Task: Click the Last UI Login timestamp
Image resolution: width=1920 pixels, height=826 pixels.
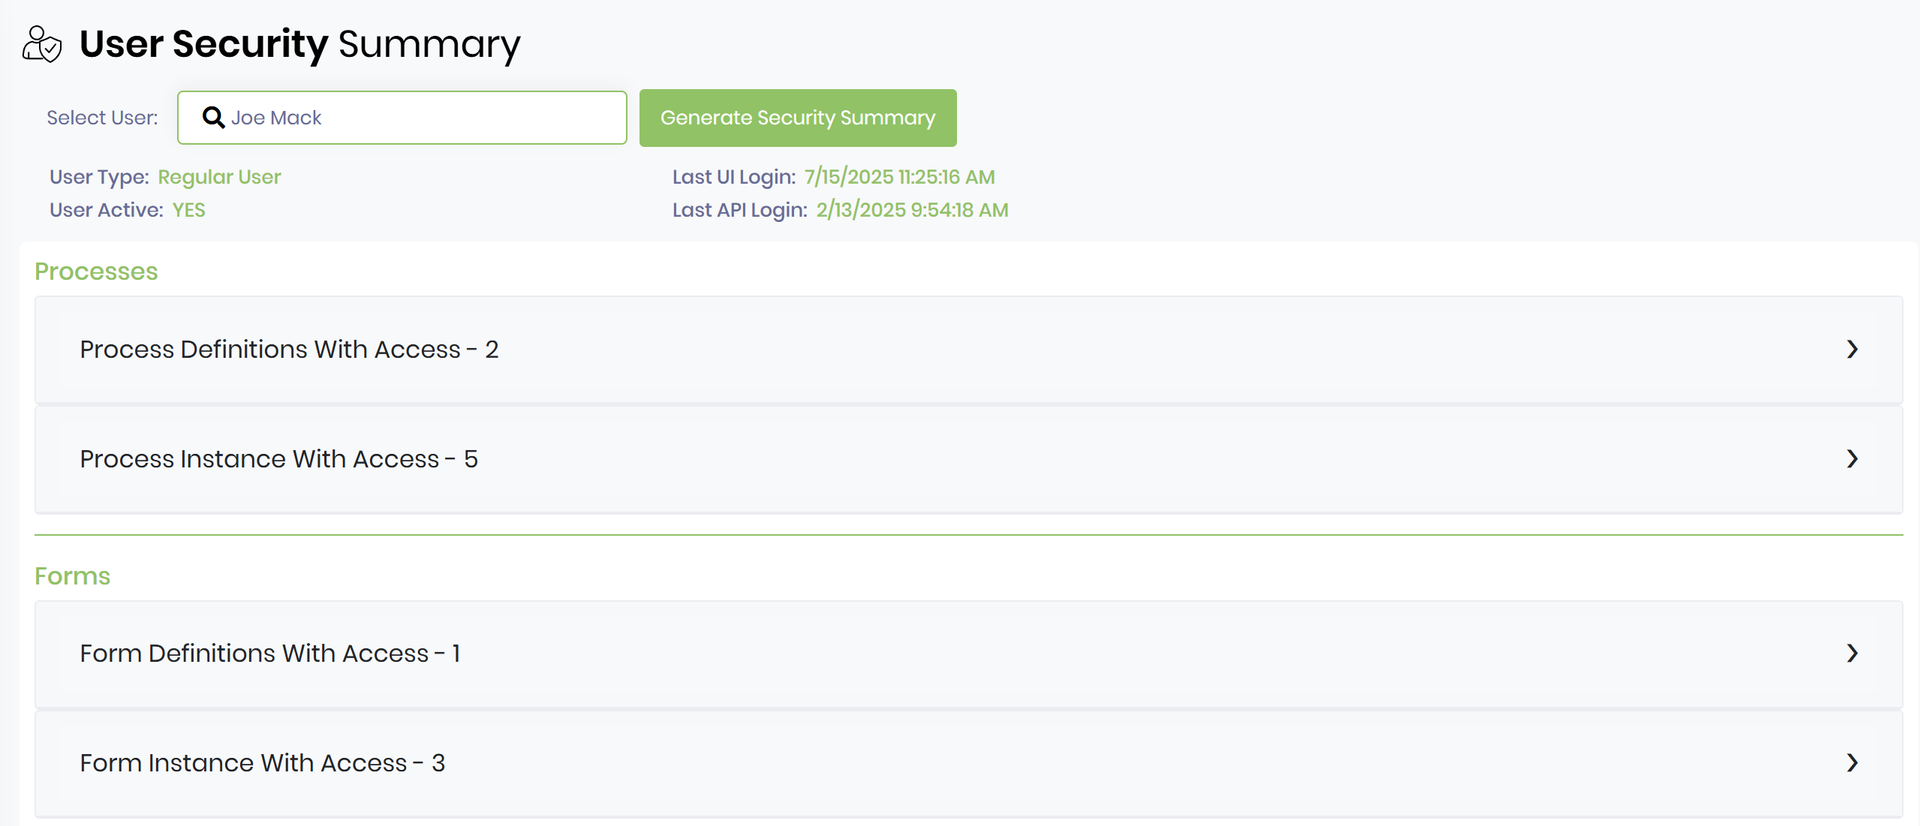Action: (x=899, y=177)
